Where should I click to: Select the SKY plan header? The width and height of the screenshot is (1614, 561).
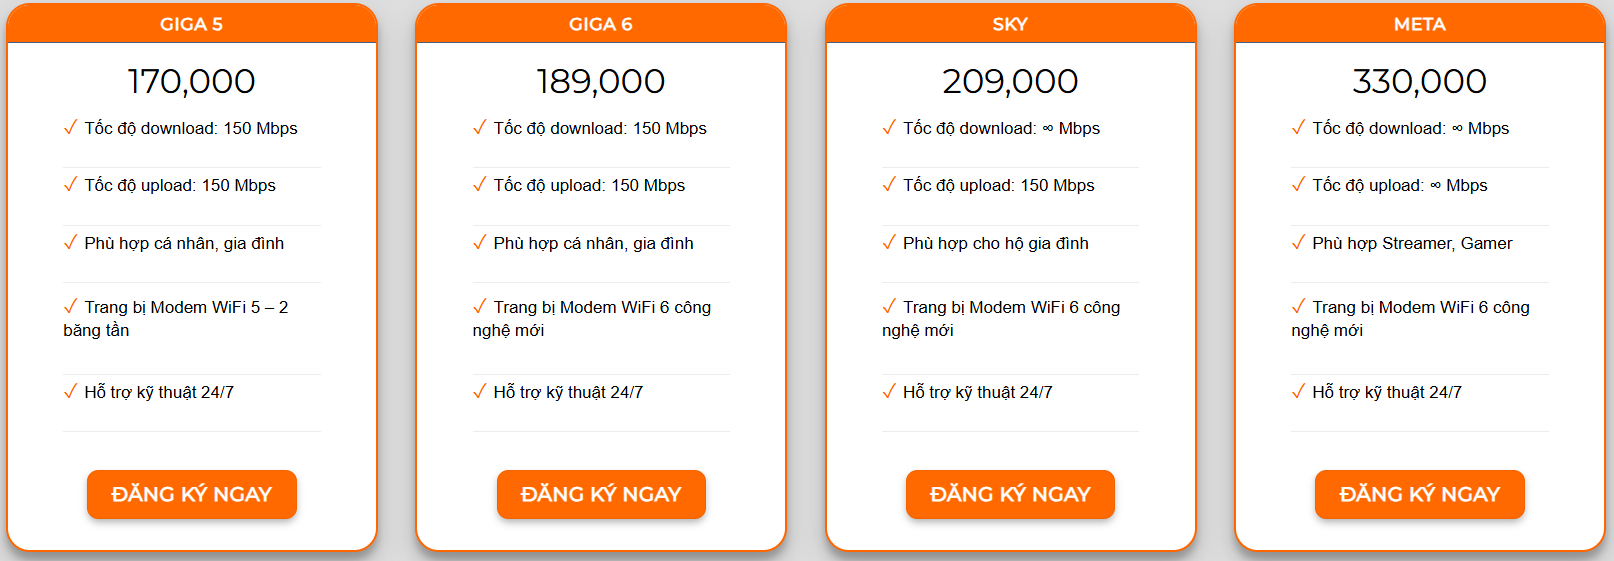(1010, 24)
